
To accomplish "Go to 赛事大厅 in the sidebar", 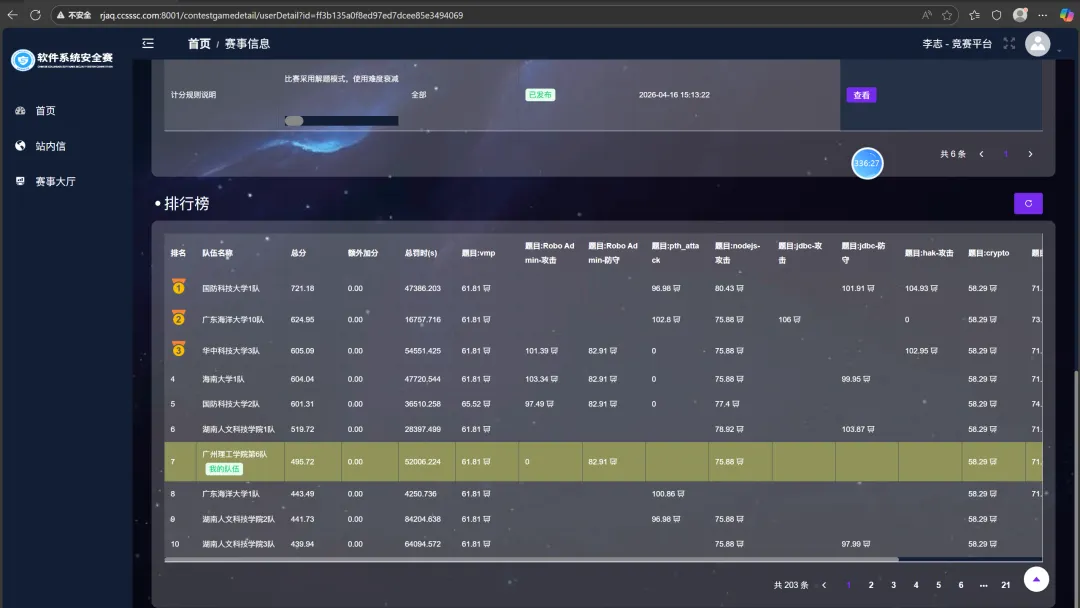I will point(55,182).
